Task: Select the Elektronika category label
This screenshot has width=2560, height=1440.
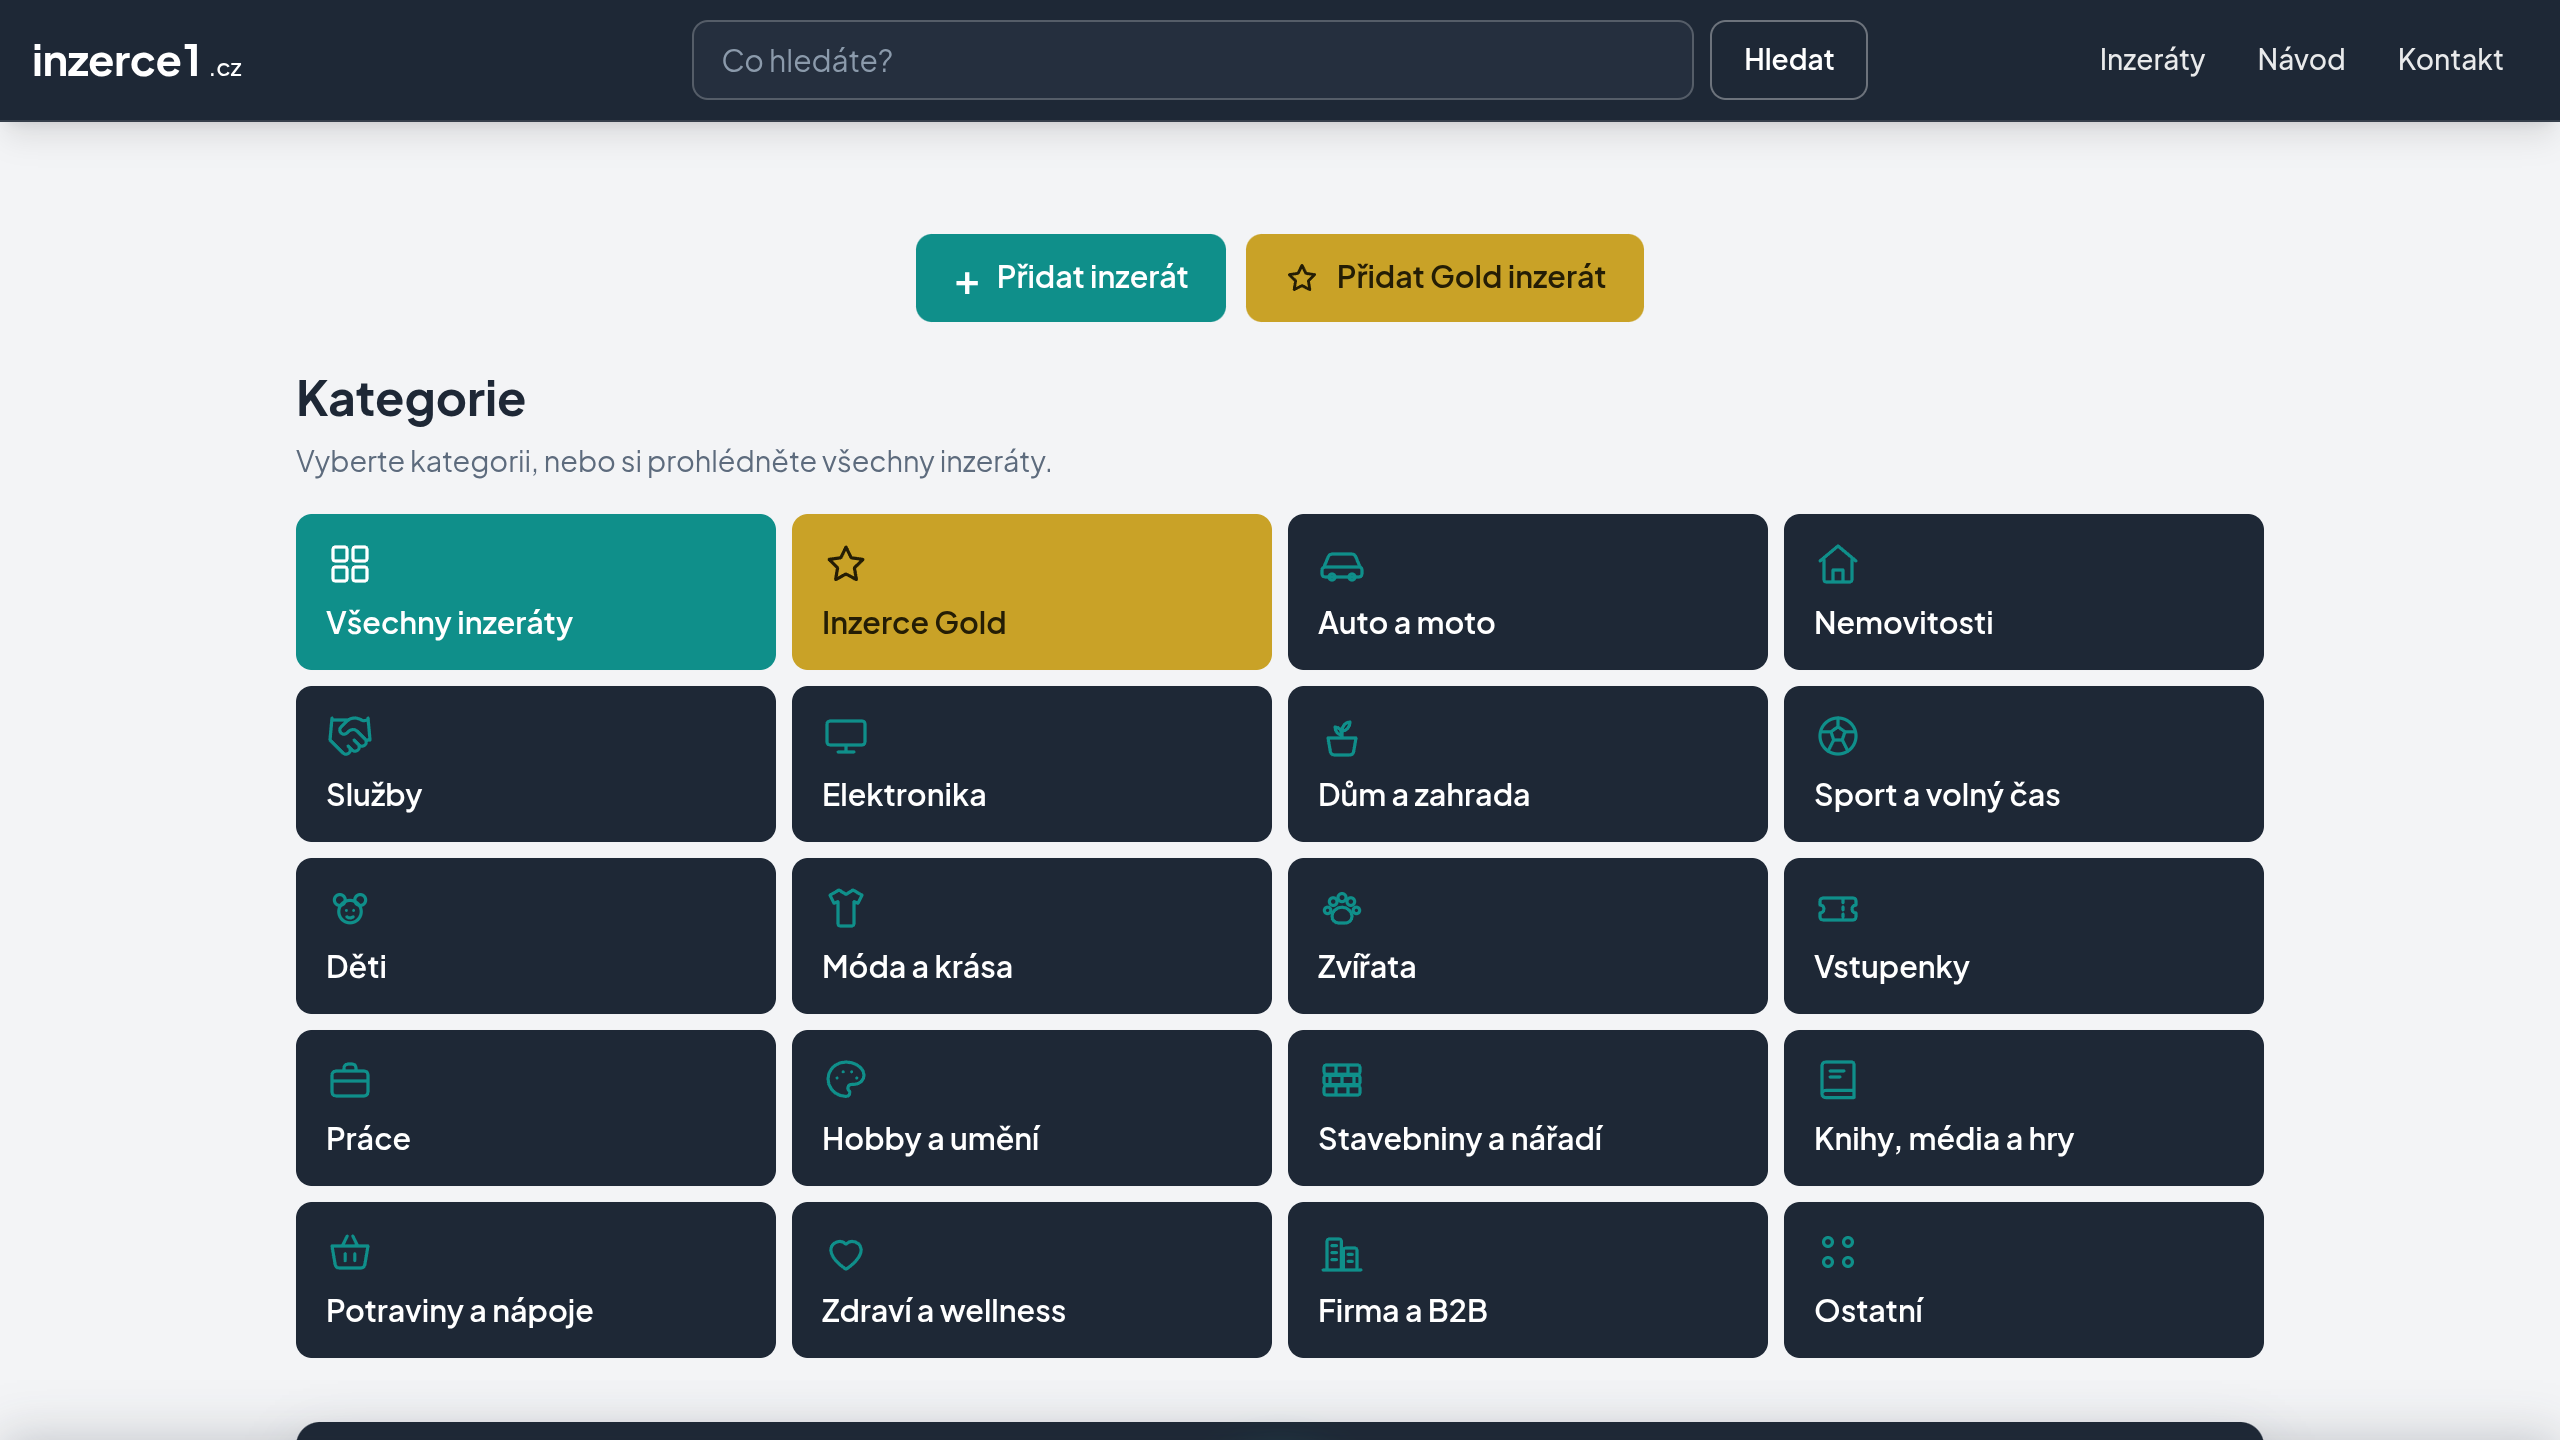Action: coord(904,795)
